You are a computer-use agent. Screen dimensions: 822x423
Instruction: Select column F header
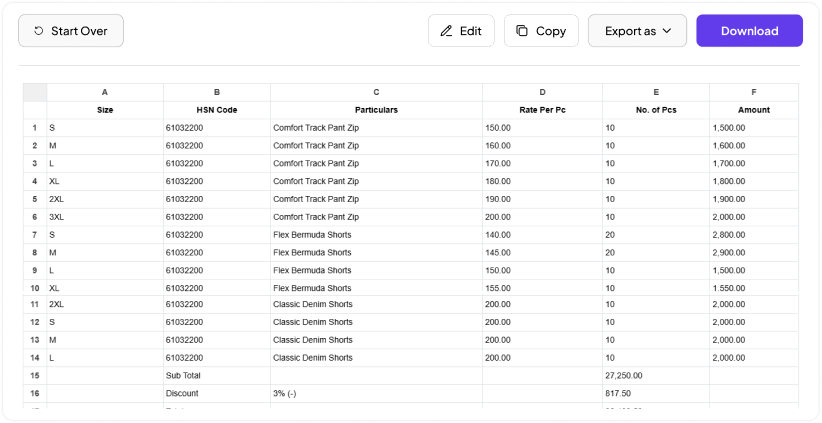753,92
